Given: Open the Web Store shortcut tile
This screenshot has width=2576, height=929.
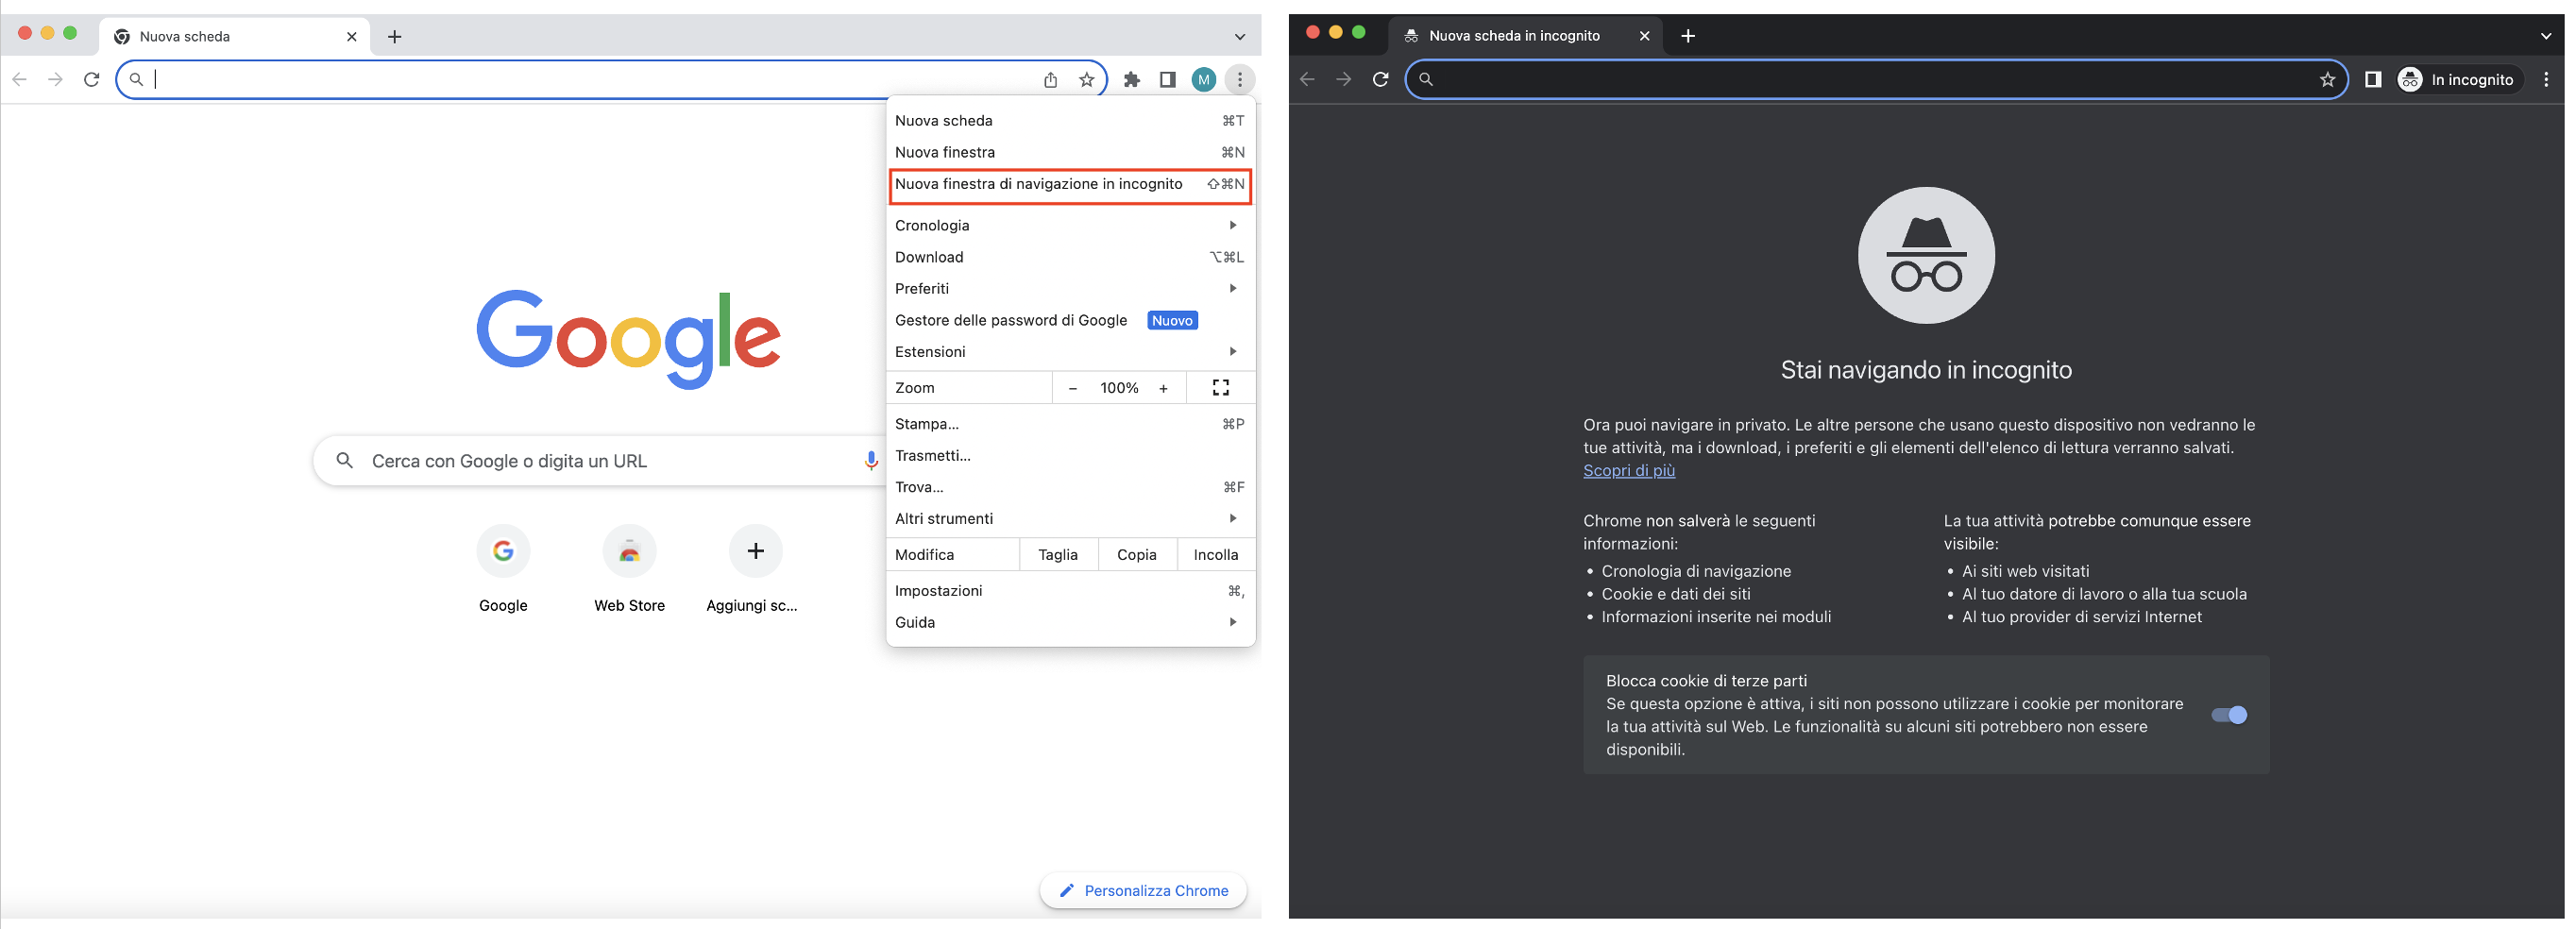Looking at the screenshot, I should pyautogui.click(x=629, y=567).
